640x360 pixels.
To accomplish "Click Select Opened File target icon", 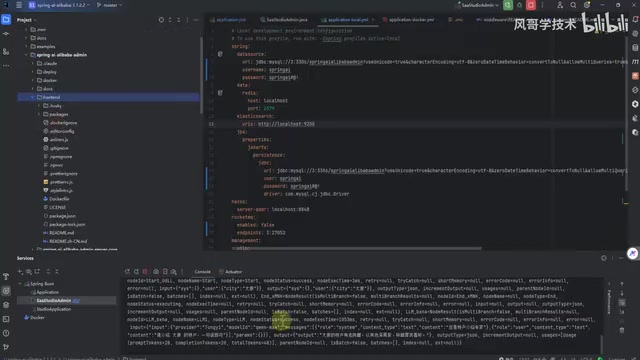I will pos(161,20).
